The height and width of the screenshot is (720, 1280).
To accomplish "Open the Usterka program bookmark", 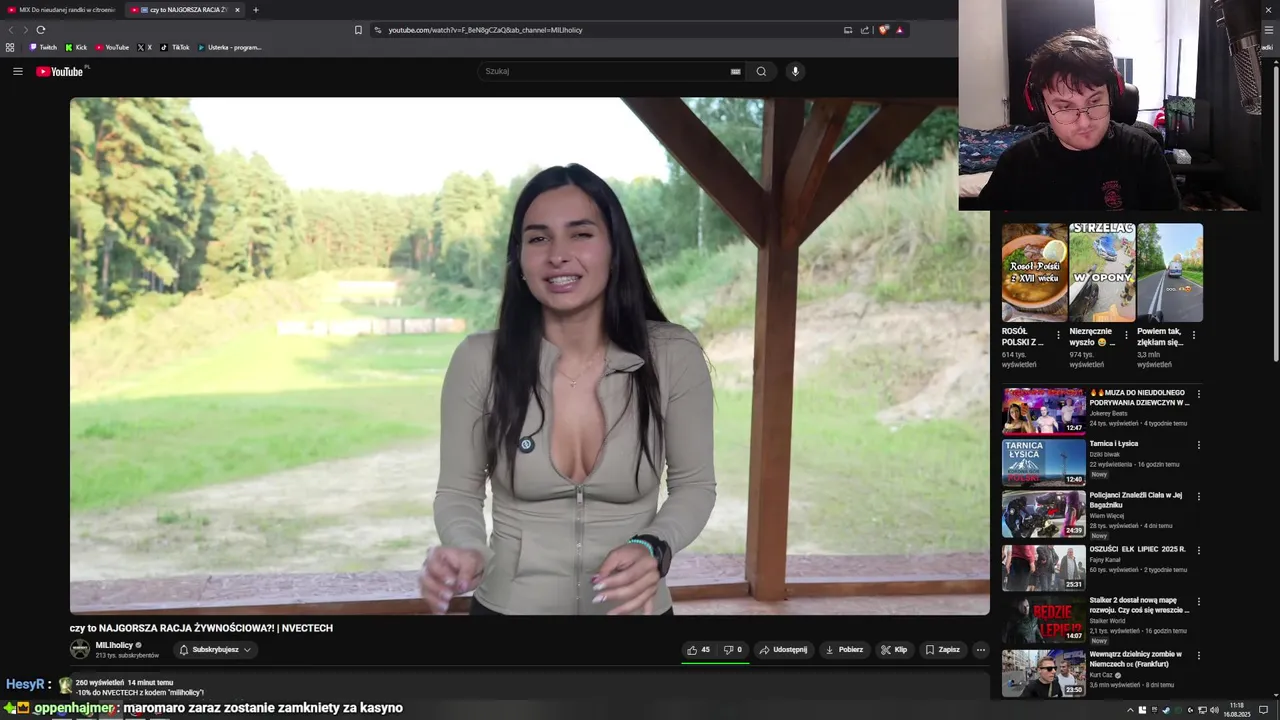I will (x=230, y=47).
